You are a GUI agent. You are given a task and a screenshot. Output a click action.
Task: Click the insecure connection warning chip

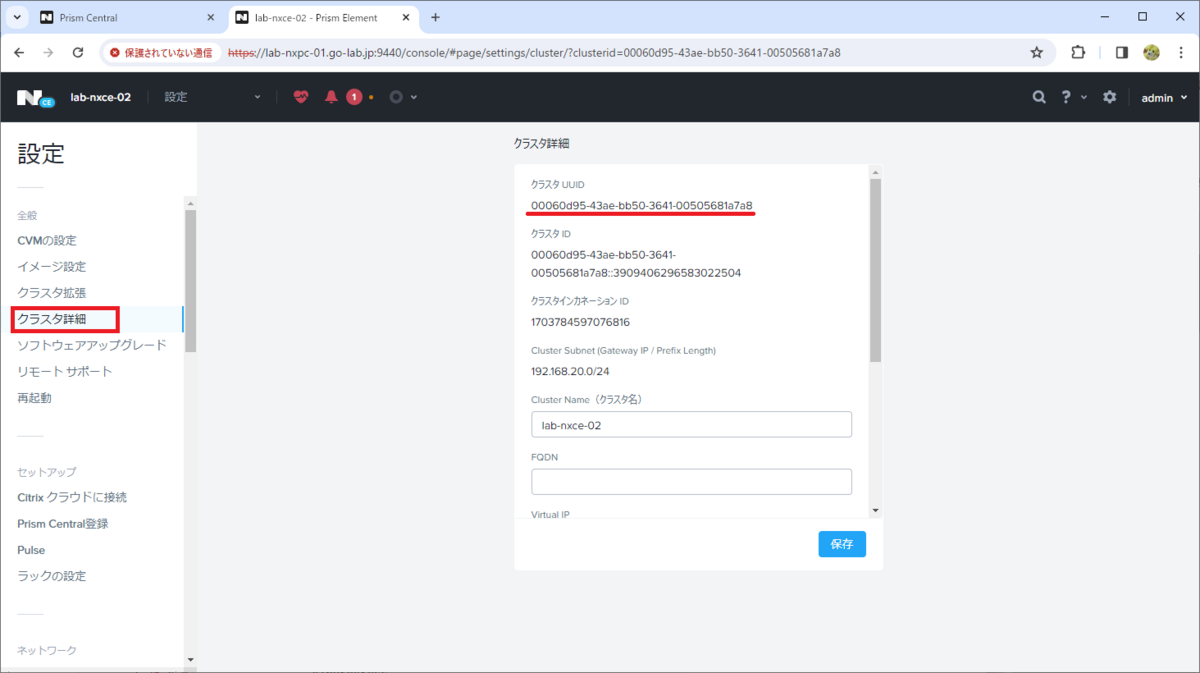tap(161, 53)
